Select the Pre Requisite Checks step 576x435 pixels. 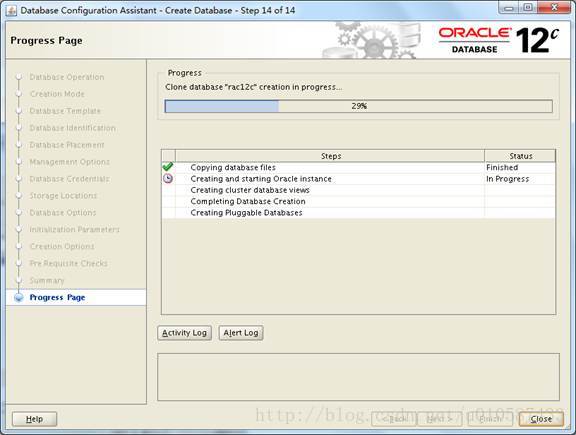pyautogui.click(x=69, y=263)
